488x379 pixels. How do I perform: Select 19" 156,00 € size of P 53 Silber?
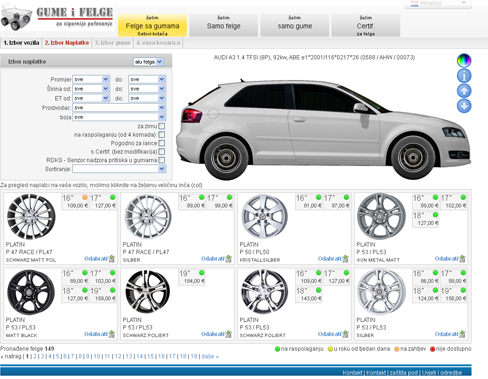click(x=453, y=294)
